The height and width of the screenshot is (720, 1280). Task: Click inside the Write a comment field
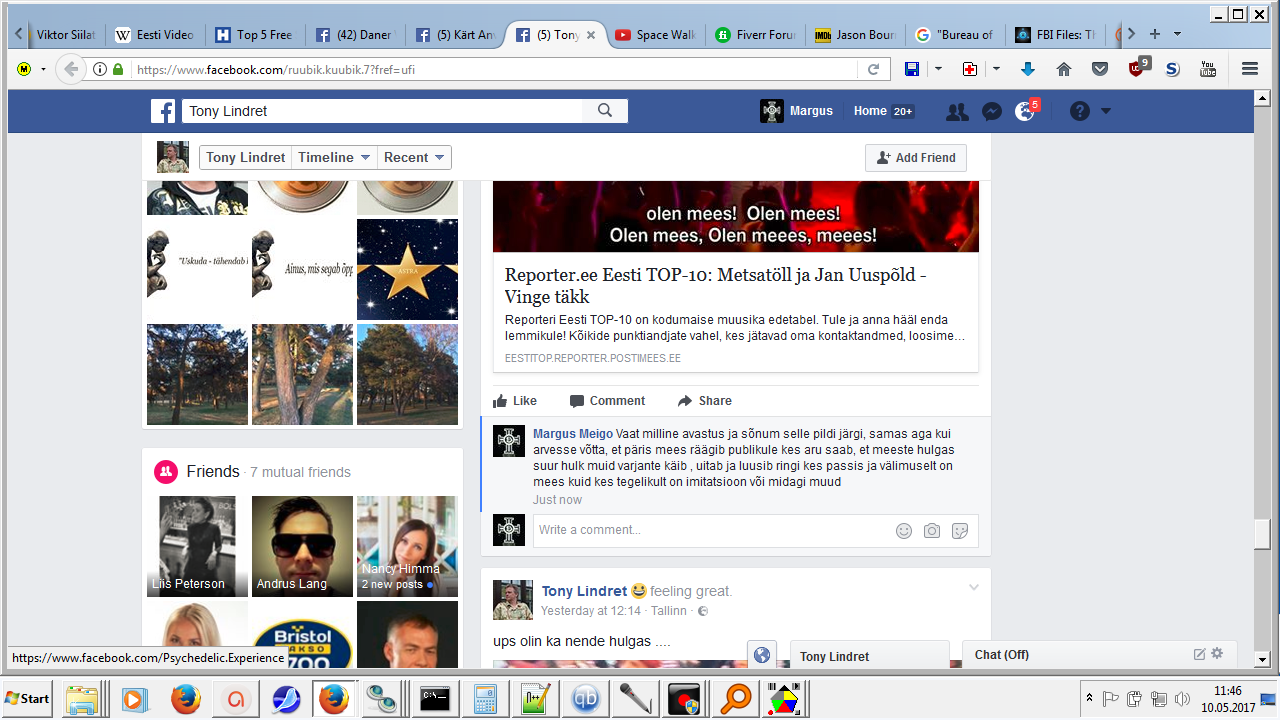click(x=712, y=530)
